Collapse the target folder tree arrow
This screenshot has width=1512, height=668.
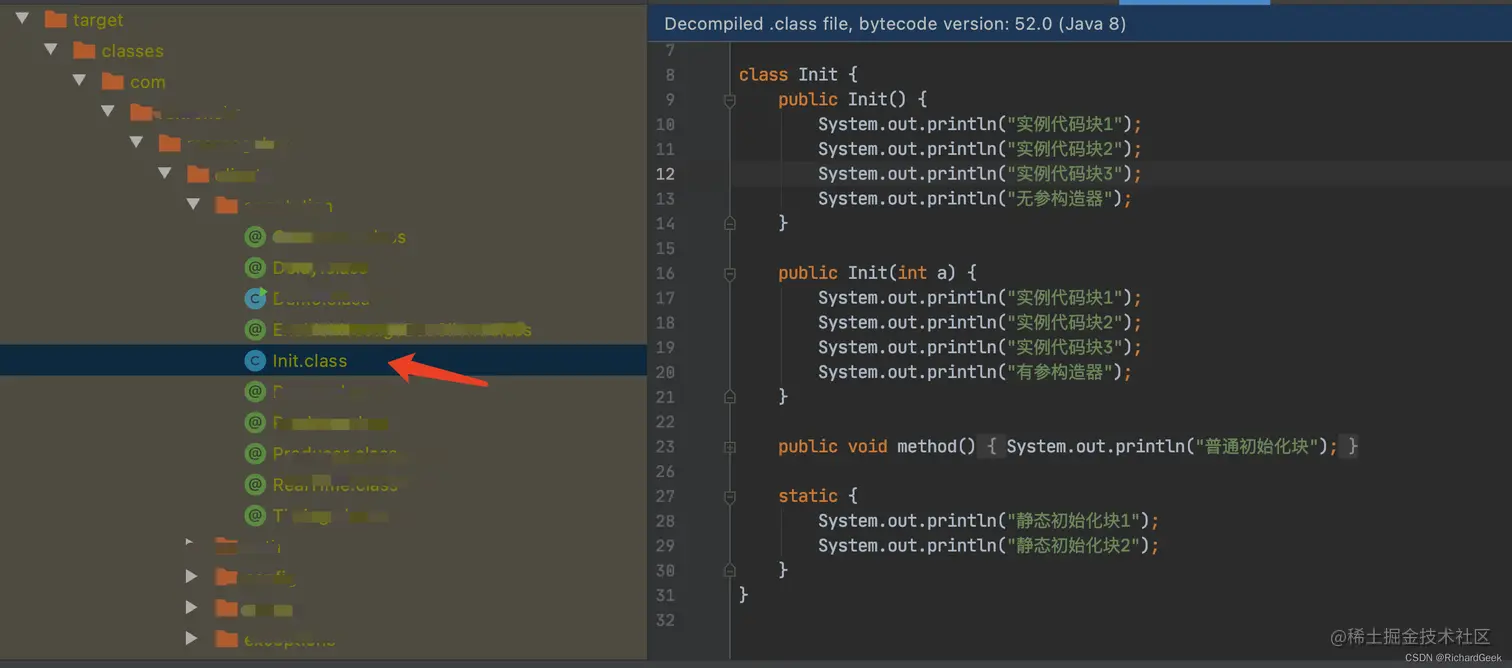(x=22, y=19)
